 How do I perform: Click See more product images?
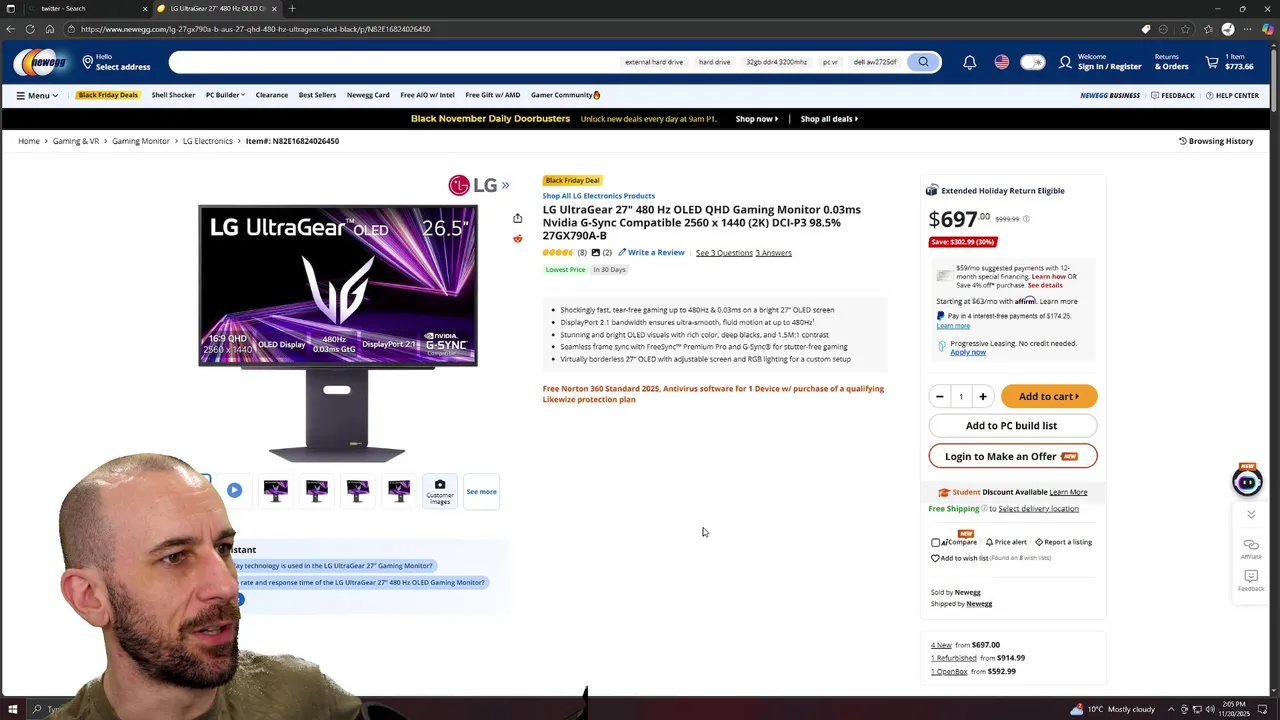[481, 492]
